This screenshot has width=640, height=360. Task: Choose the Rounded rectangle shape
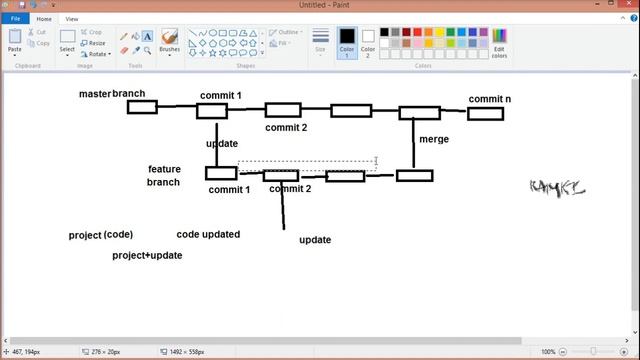233,33
